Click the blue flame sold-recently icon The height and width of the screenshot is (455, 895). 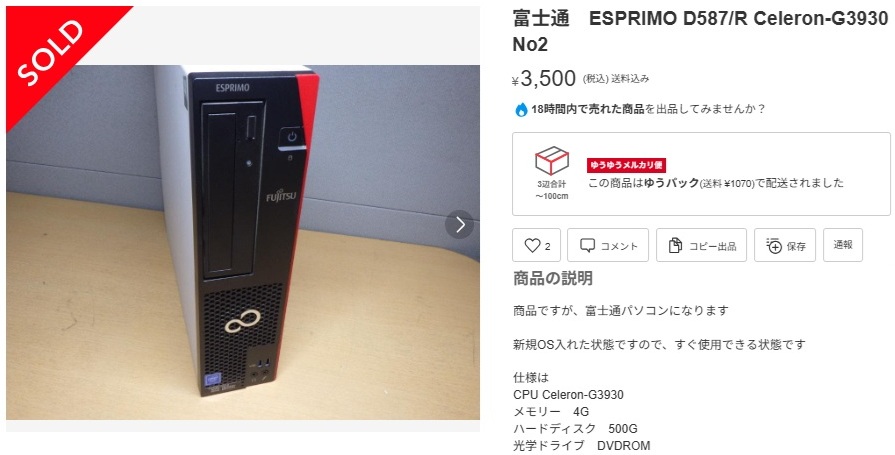521,110
